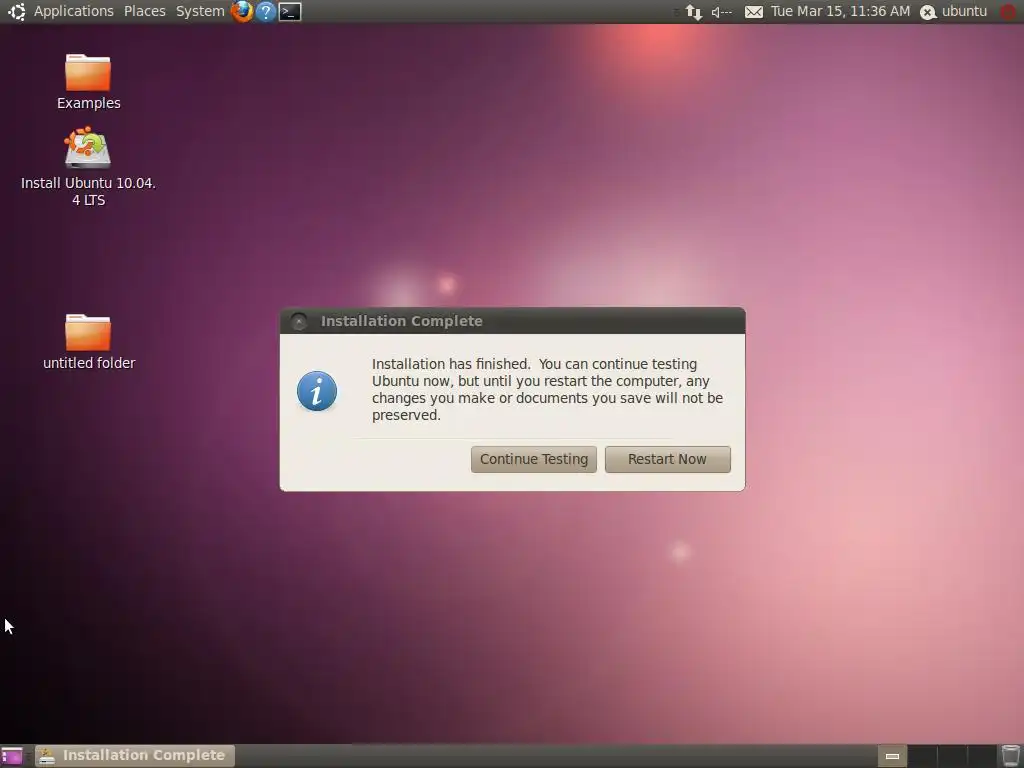1024x768 pixels.
Task: Click the 'Installation has finished' message text
Action: [x=547, y=389]
